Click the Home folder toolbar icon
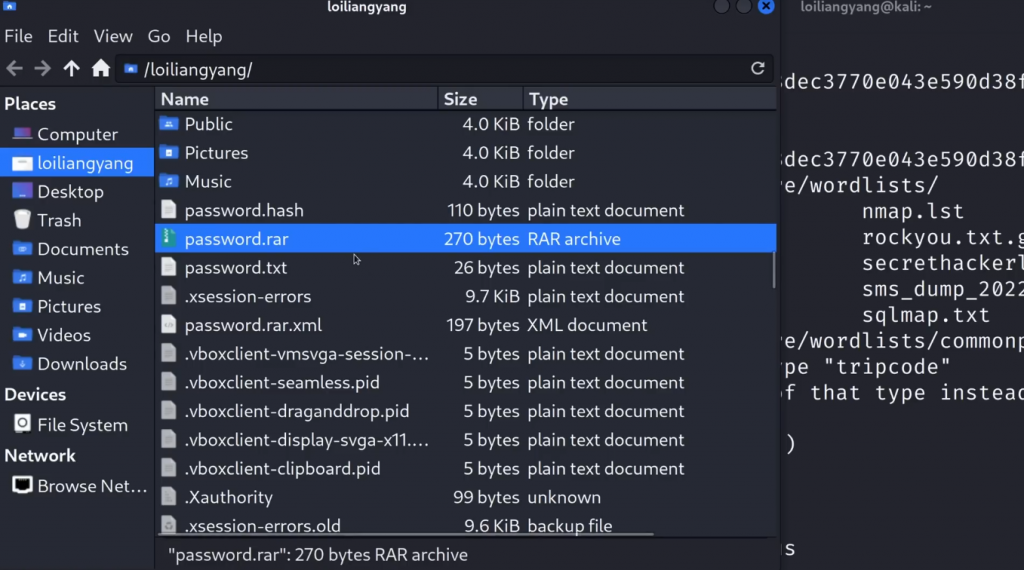Viewport: 1024px width, 570px height. coord(100,69)
